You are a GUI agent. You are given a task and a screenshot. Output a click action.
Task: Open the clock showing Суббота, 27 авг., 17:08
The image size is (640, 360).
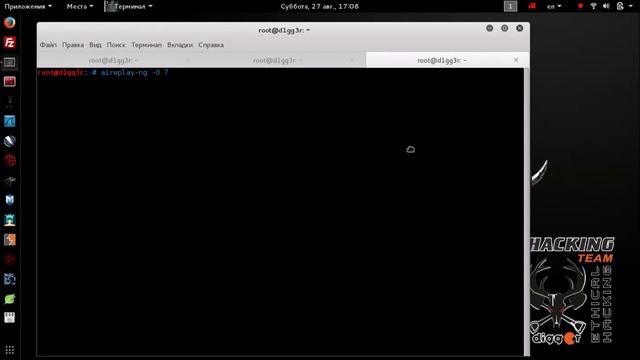[320, 6]
